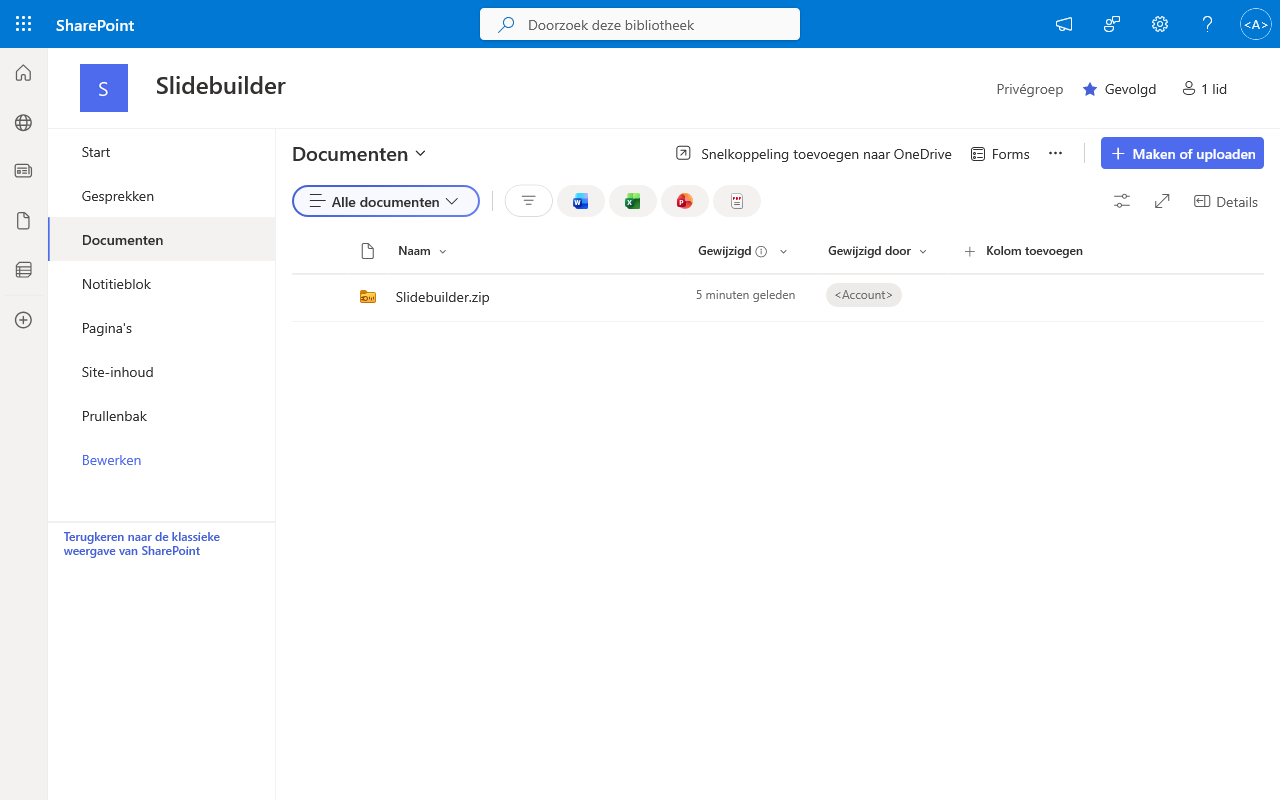Screen dimensions: 1280x800
Task: Click the search box 'Doorzoek deze bibliotheek'
Action: [640, 24]
